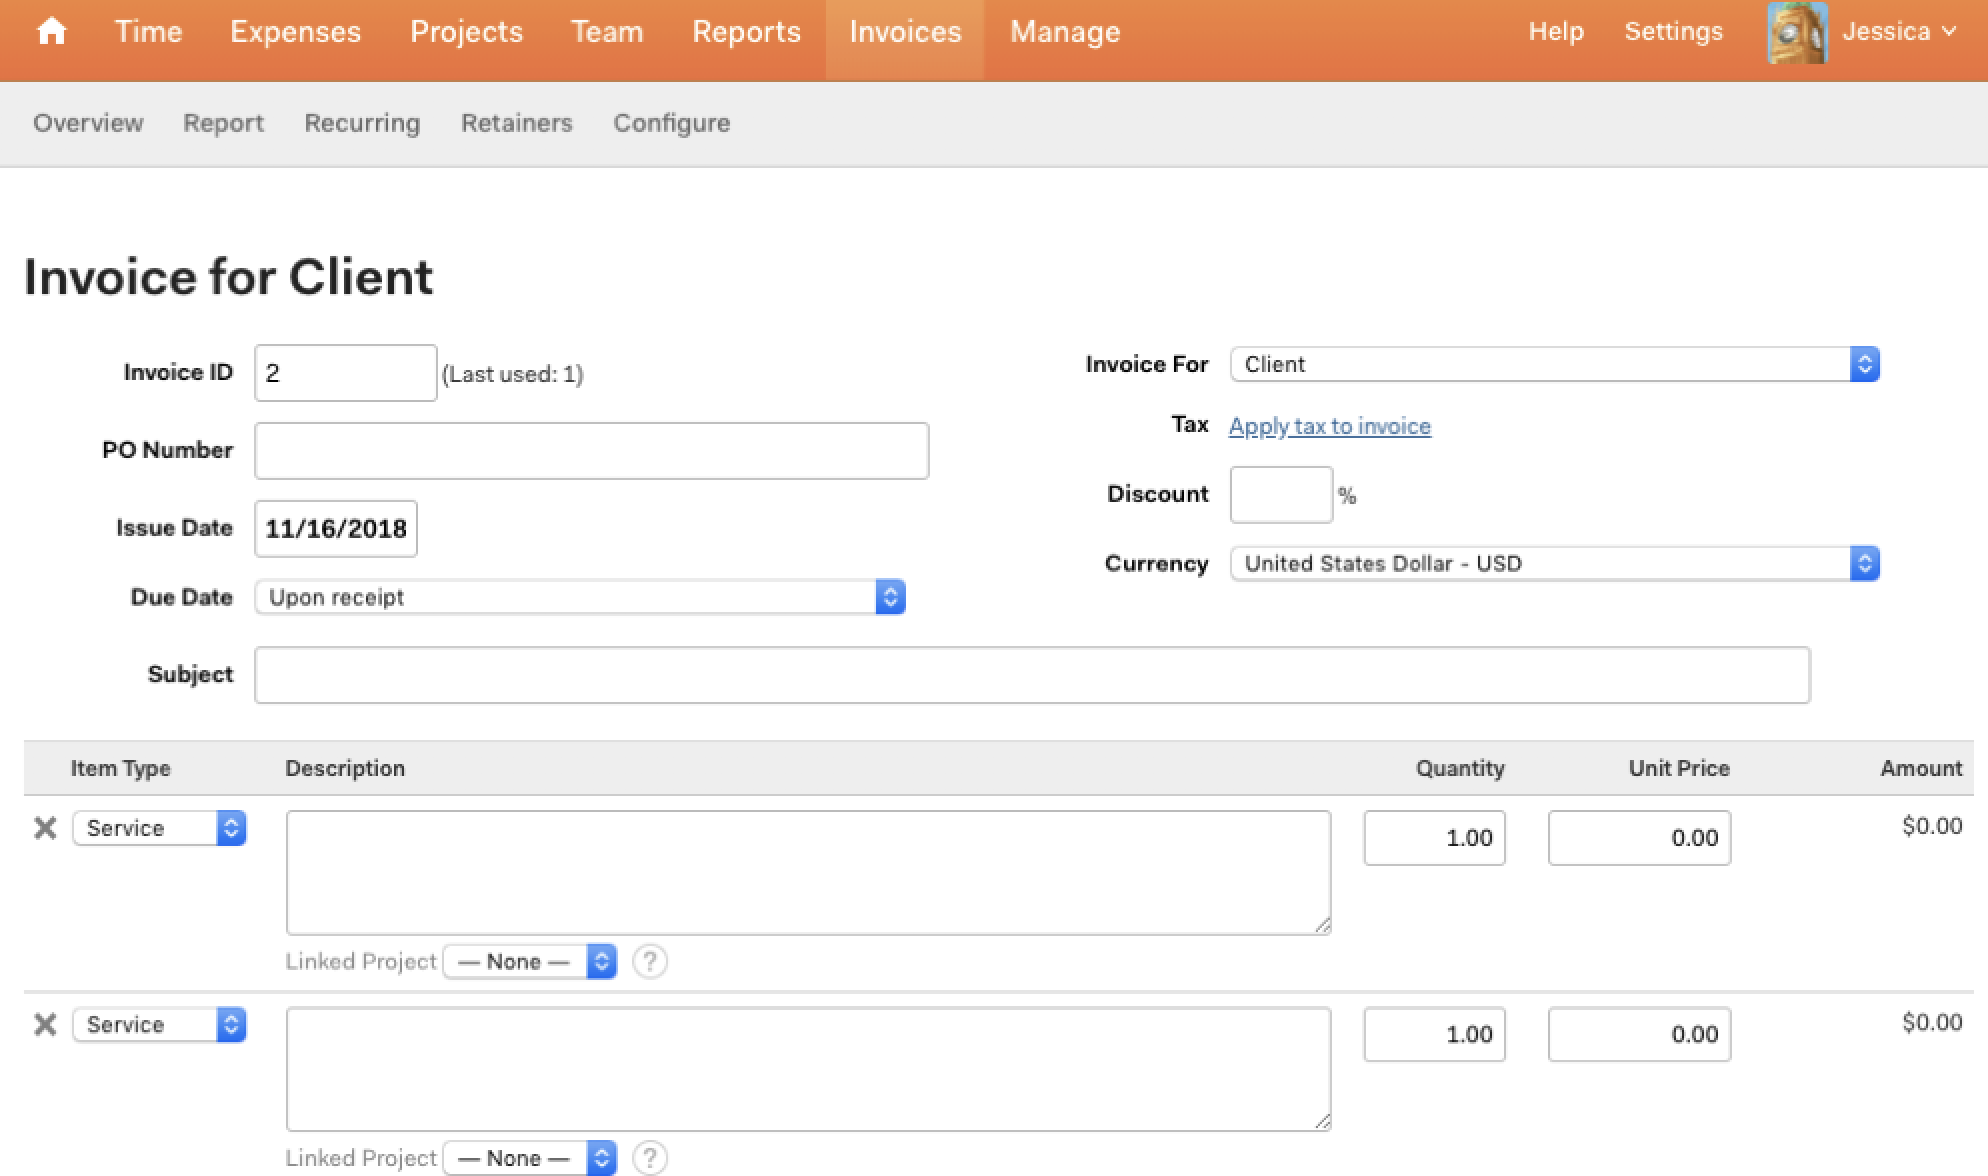This screenshot has height=1176, width=1988.
Task: Click into the Subject text field
Action: click(x=1031, y=675)
